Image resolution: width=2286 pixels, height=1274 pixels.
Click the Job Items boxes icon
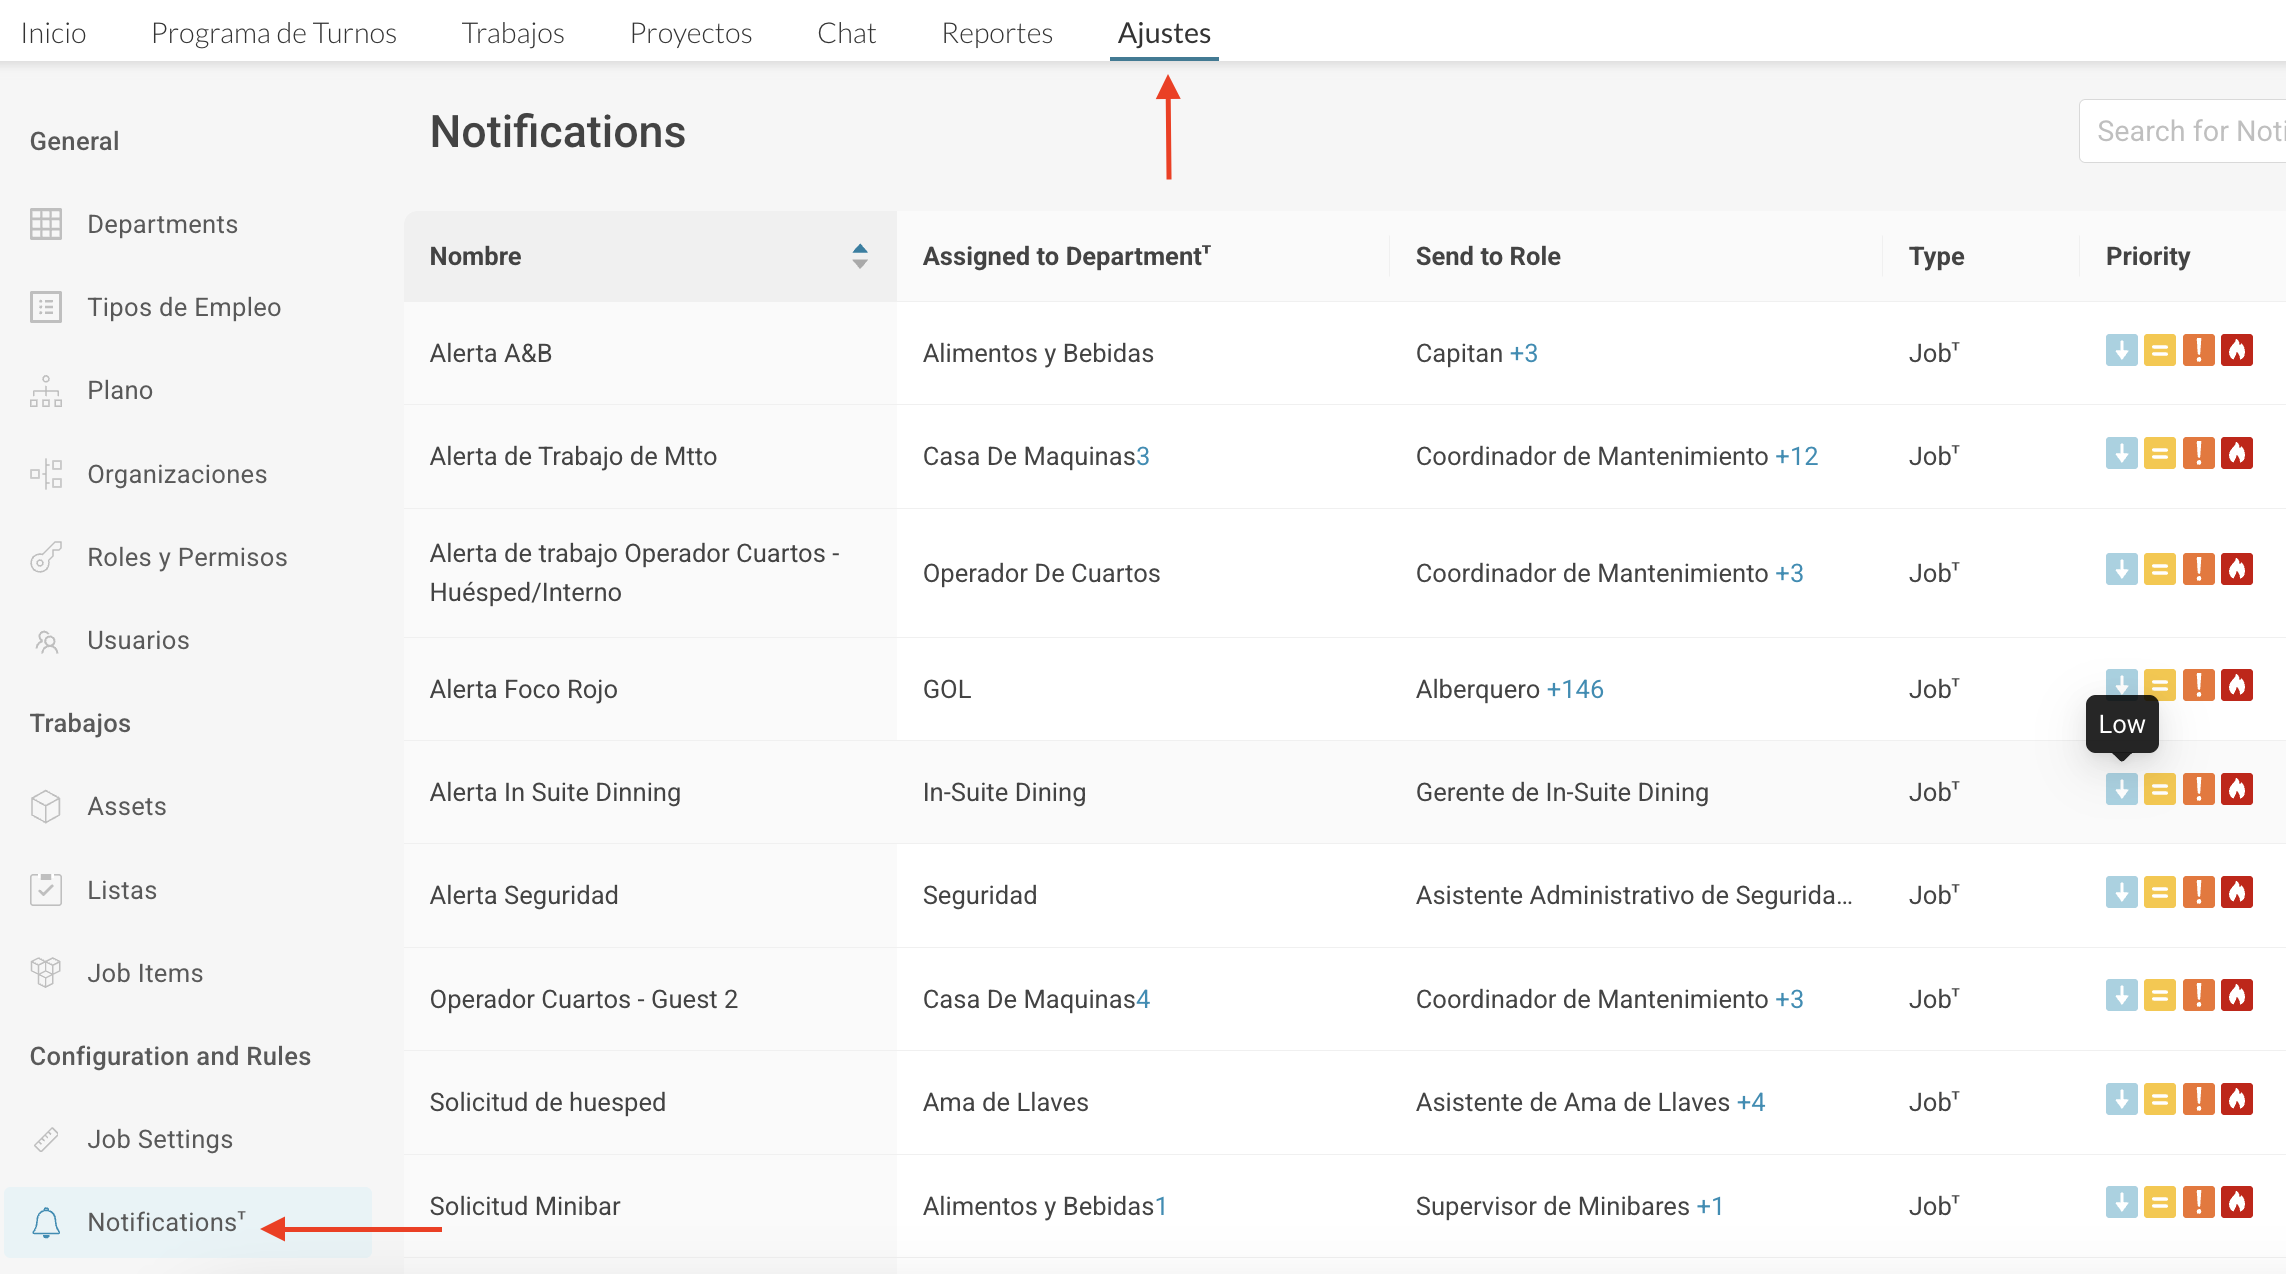46,973
